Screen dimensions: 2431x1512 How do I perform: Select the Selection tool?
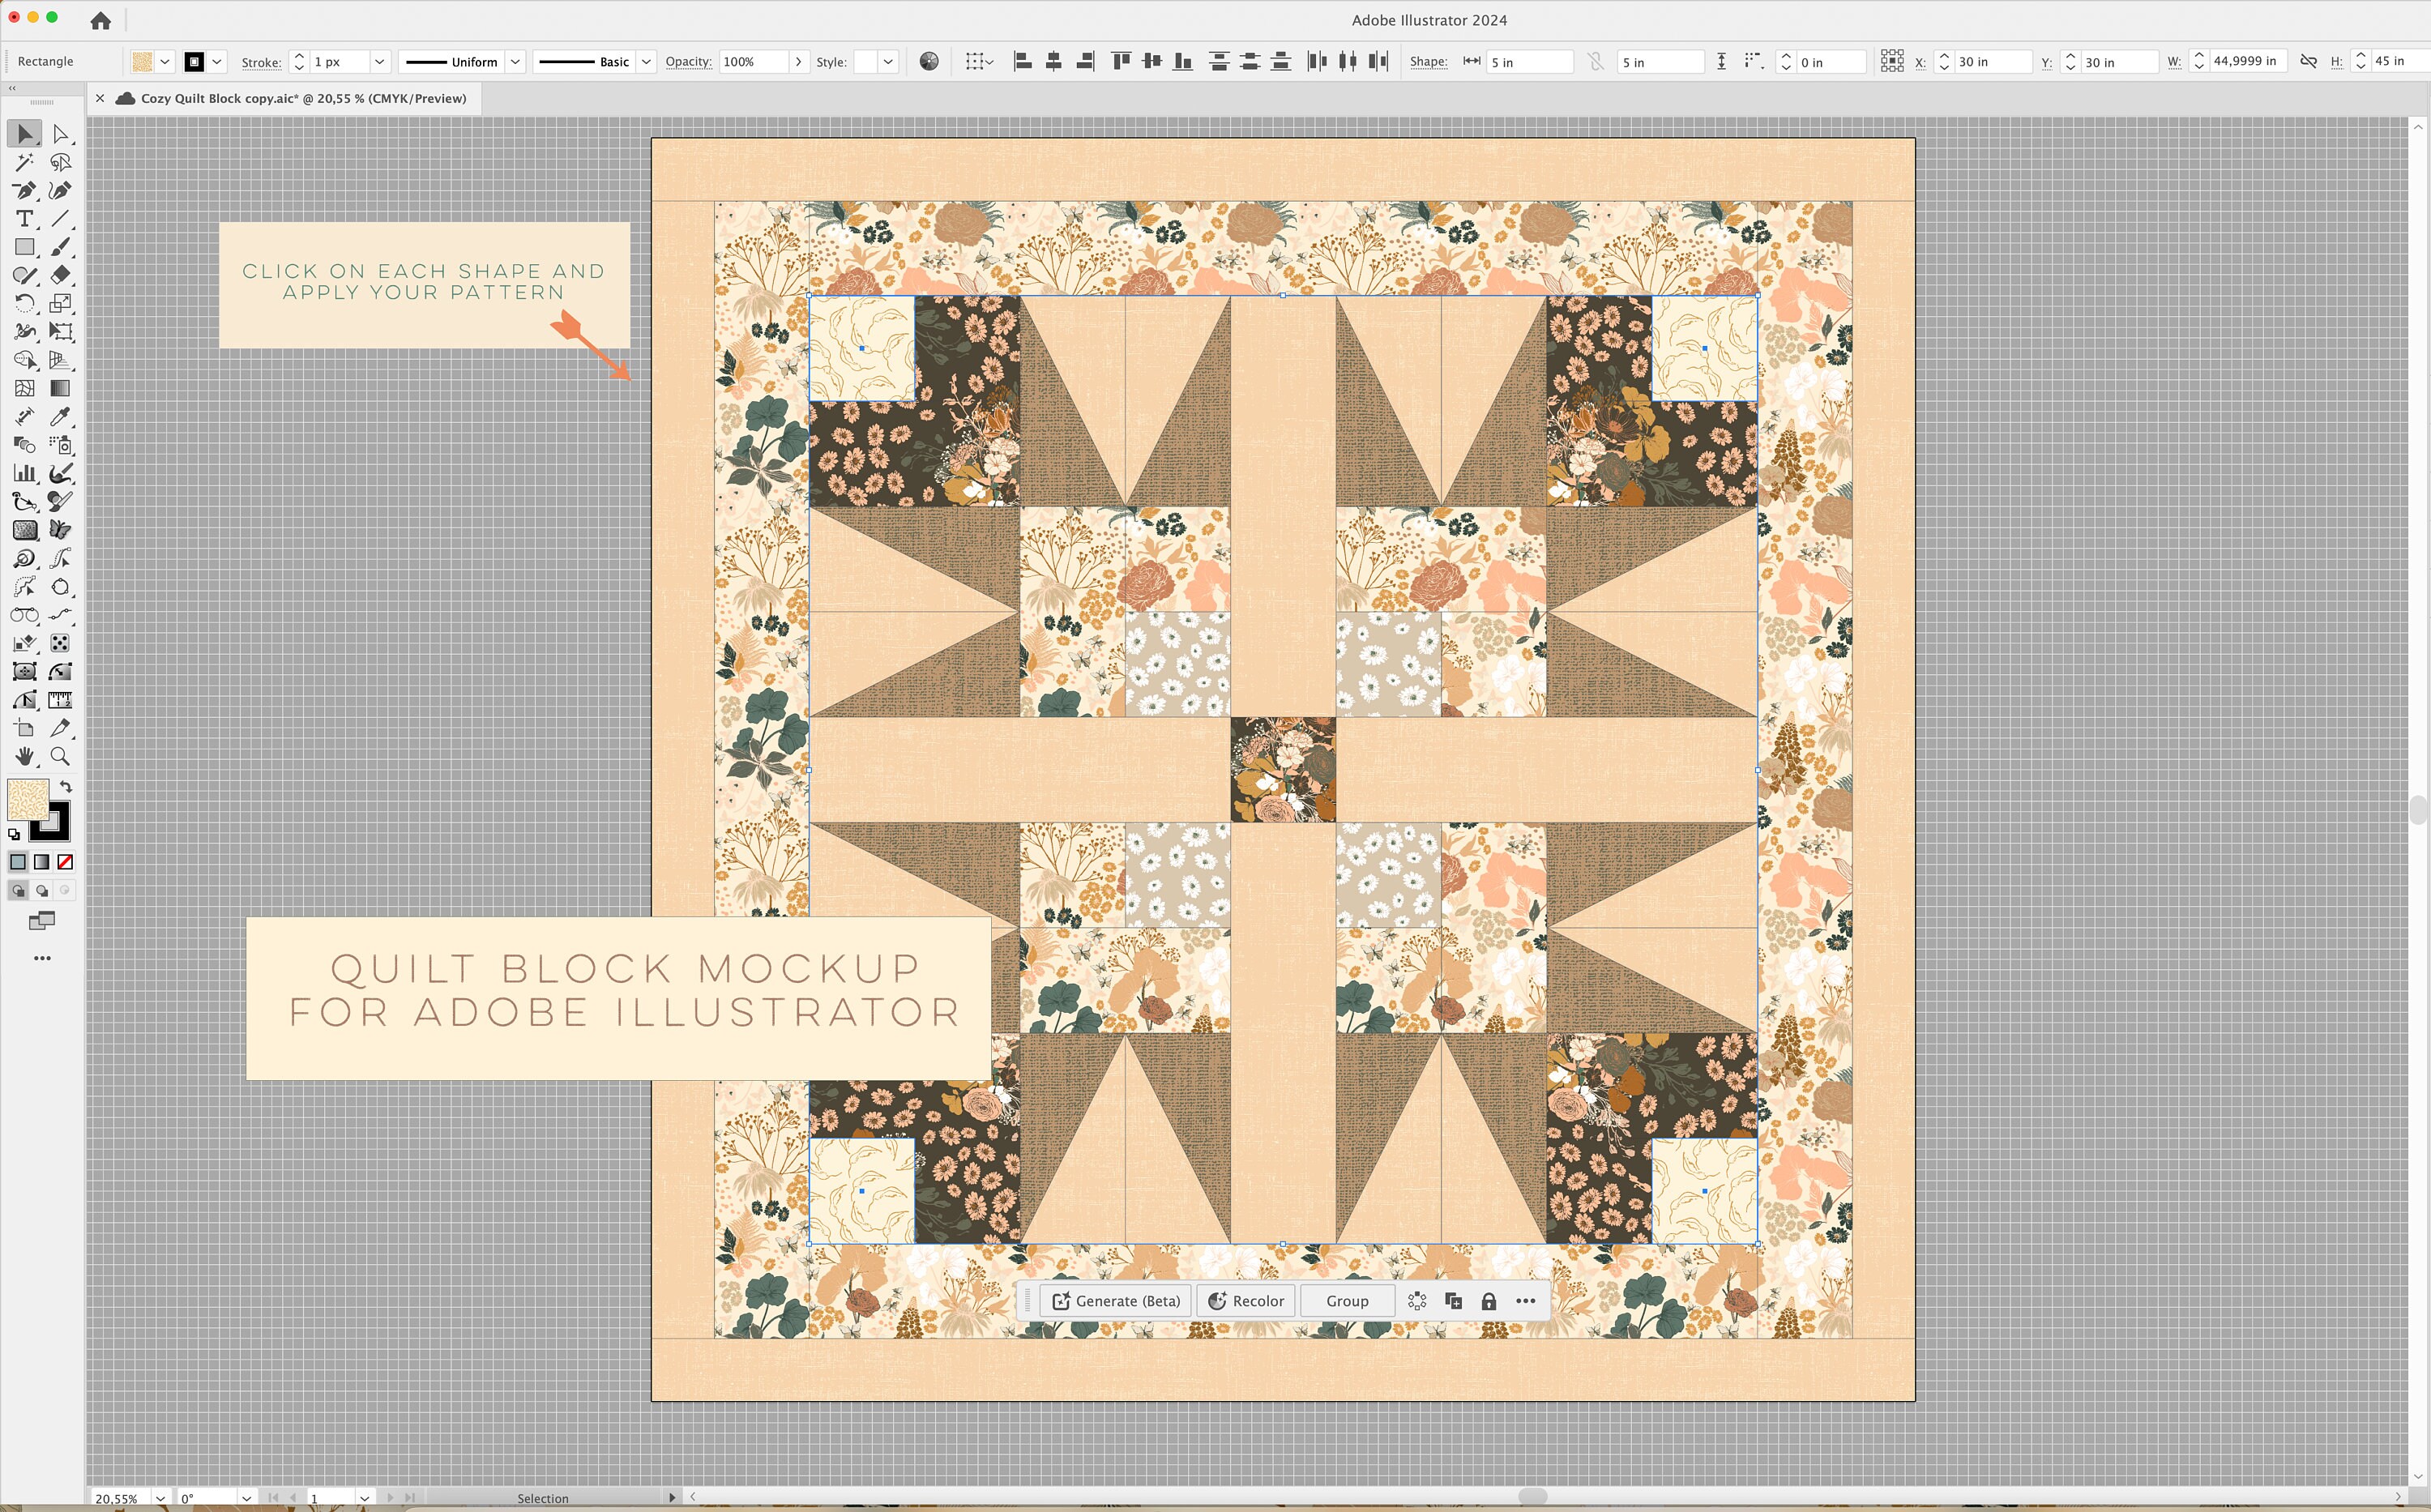(x=24, y=134)
